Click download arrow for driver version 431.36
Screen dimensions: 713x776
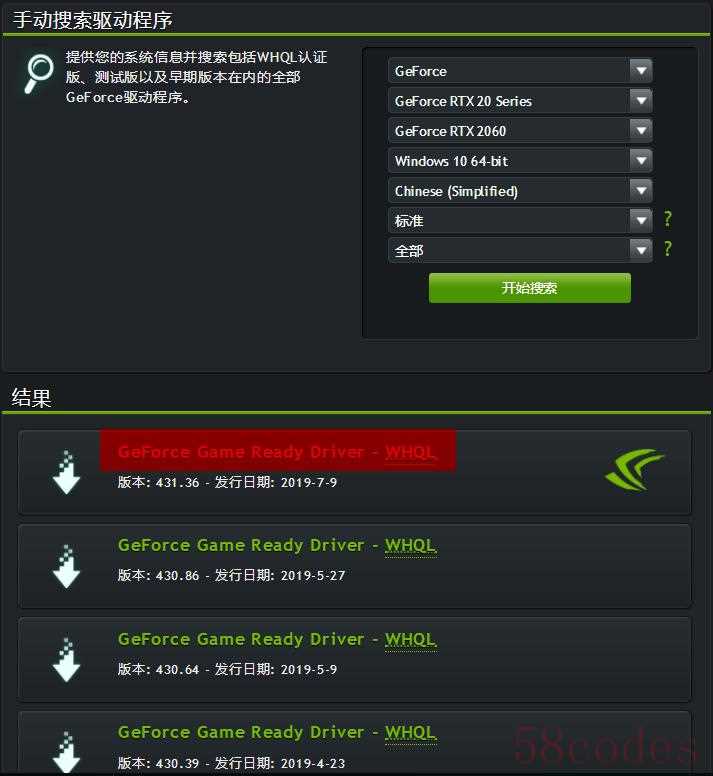(66, 472)
